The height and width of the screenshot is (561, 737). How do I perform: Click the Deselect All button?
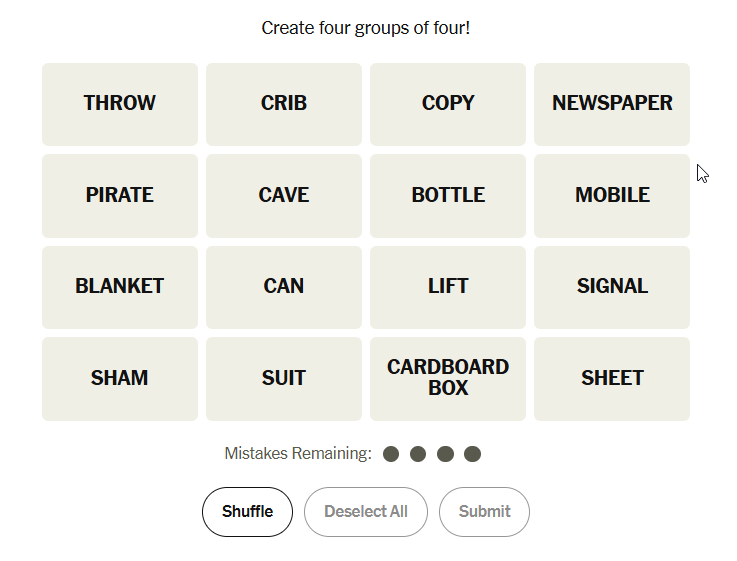click(x=366, y=512)
